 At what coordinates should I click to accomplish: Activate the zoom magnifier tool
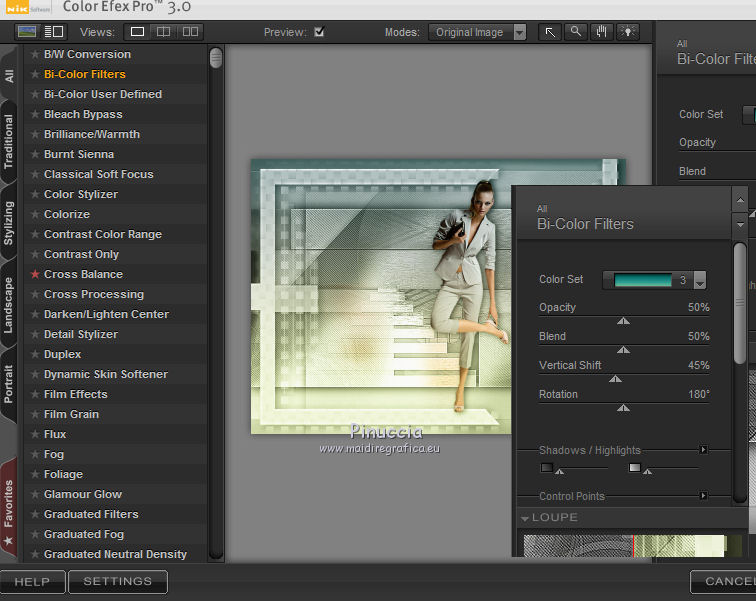pos(576,32)
